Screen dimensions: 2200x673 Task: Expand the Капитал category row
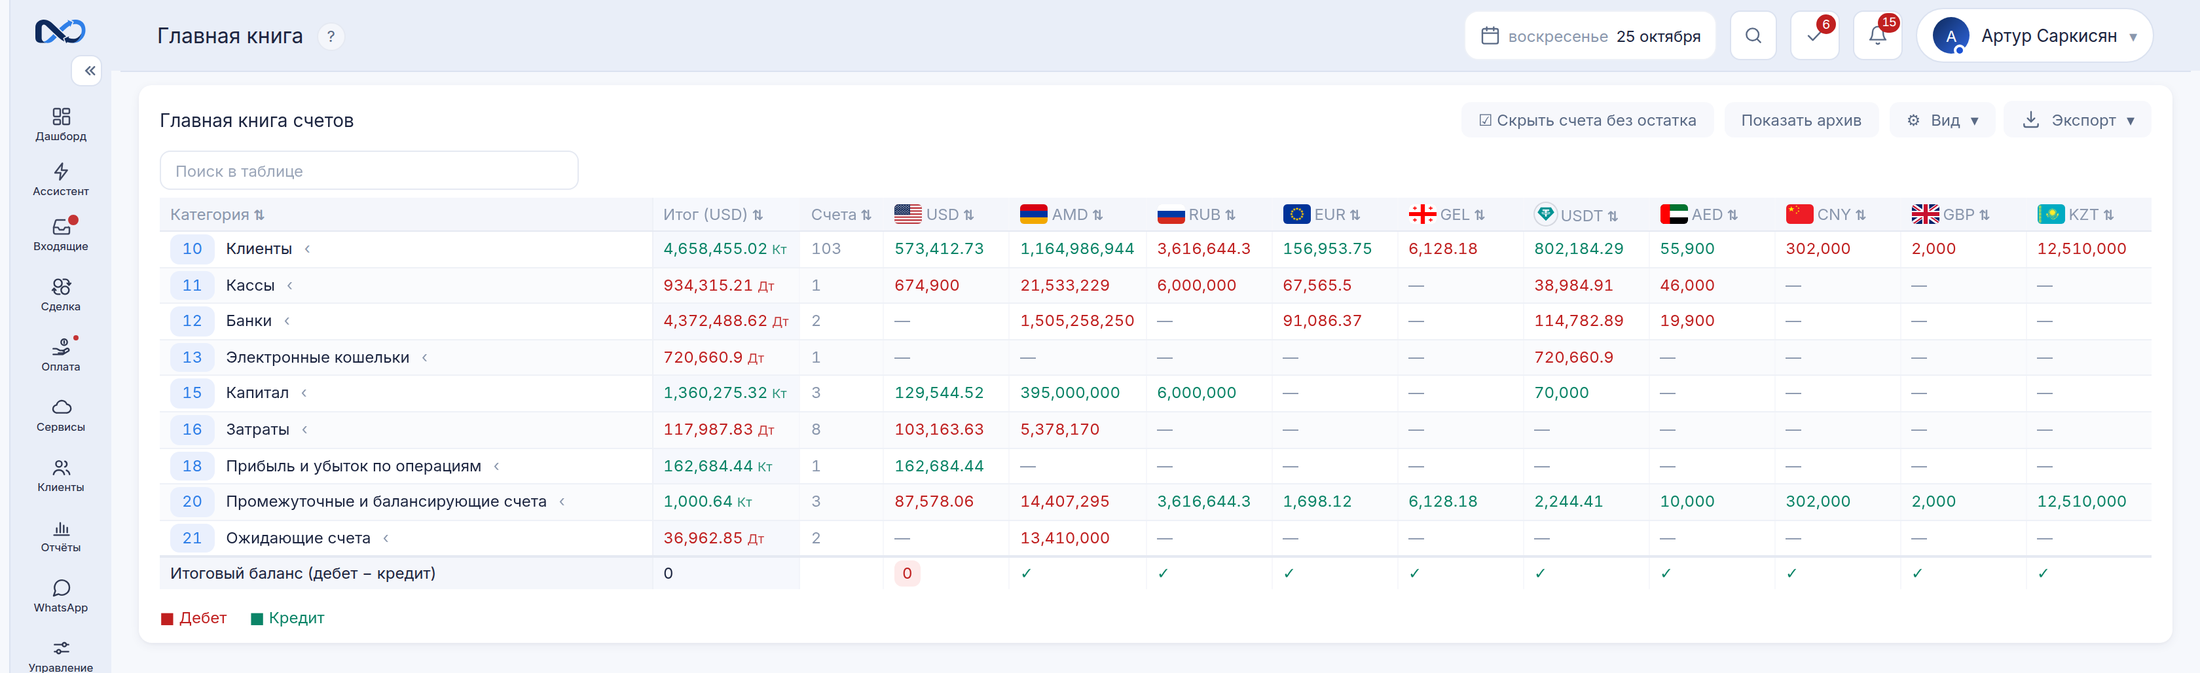[x=304, y=393]
